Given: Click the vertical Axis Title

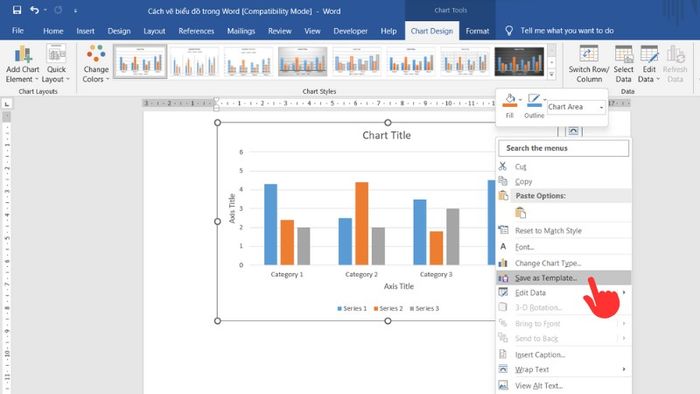Looking at the screenshot, I should point(232,208).
